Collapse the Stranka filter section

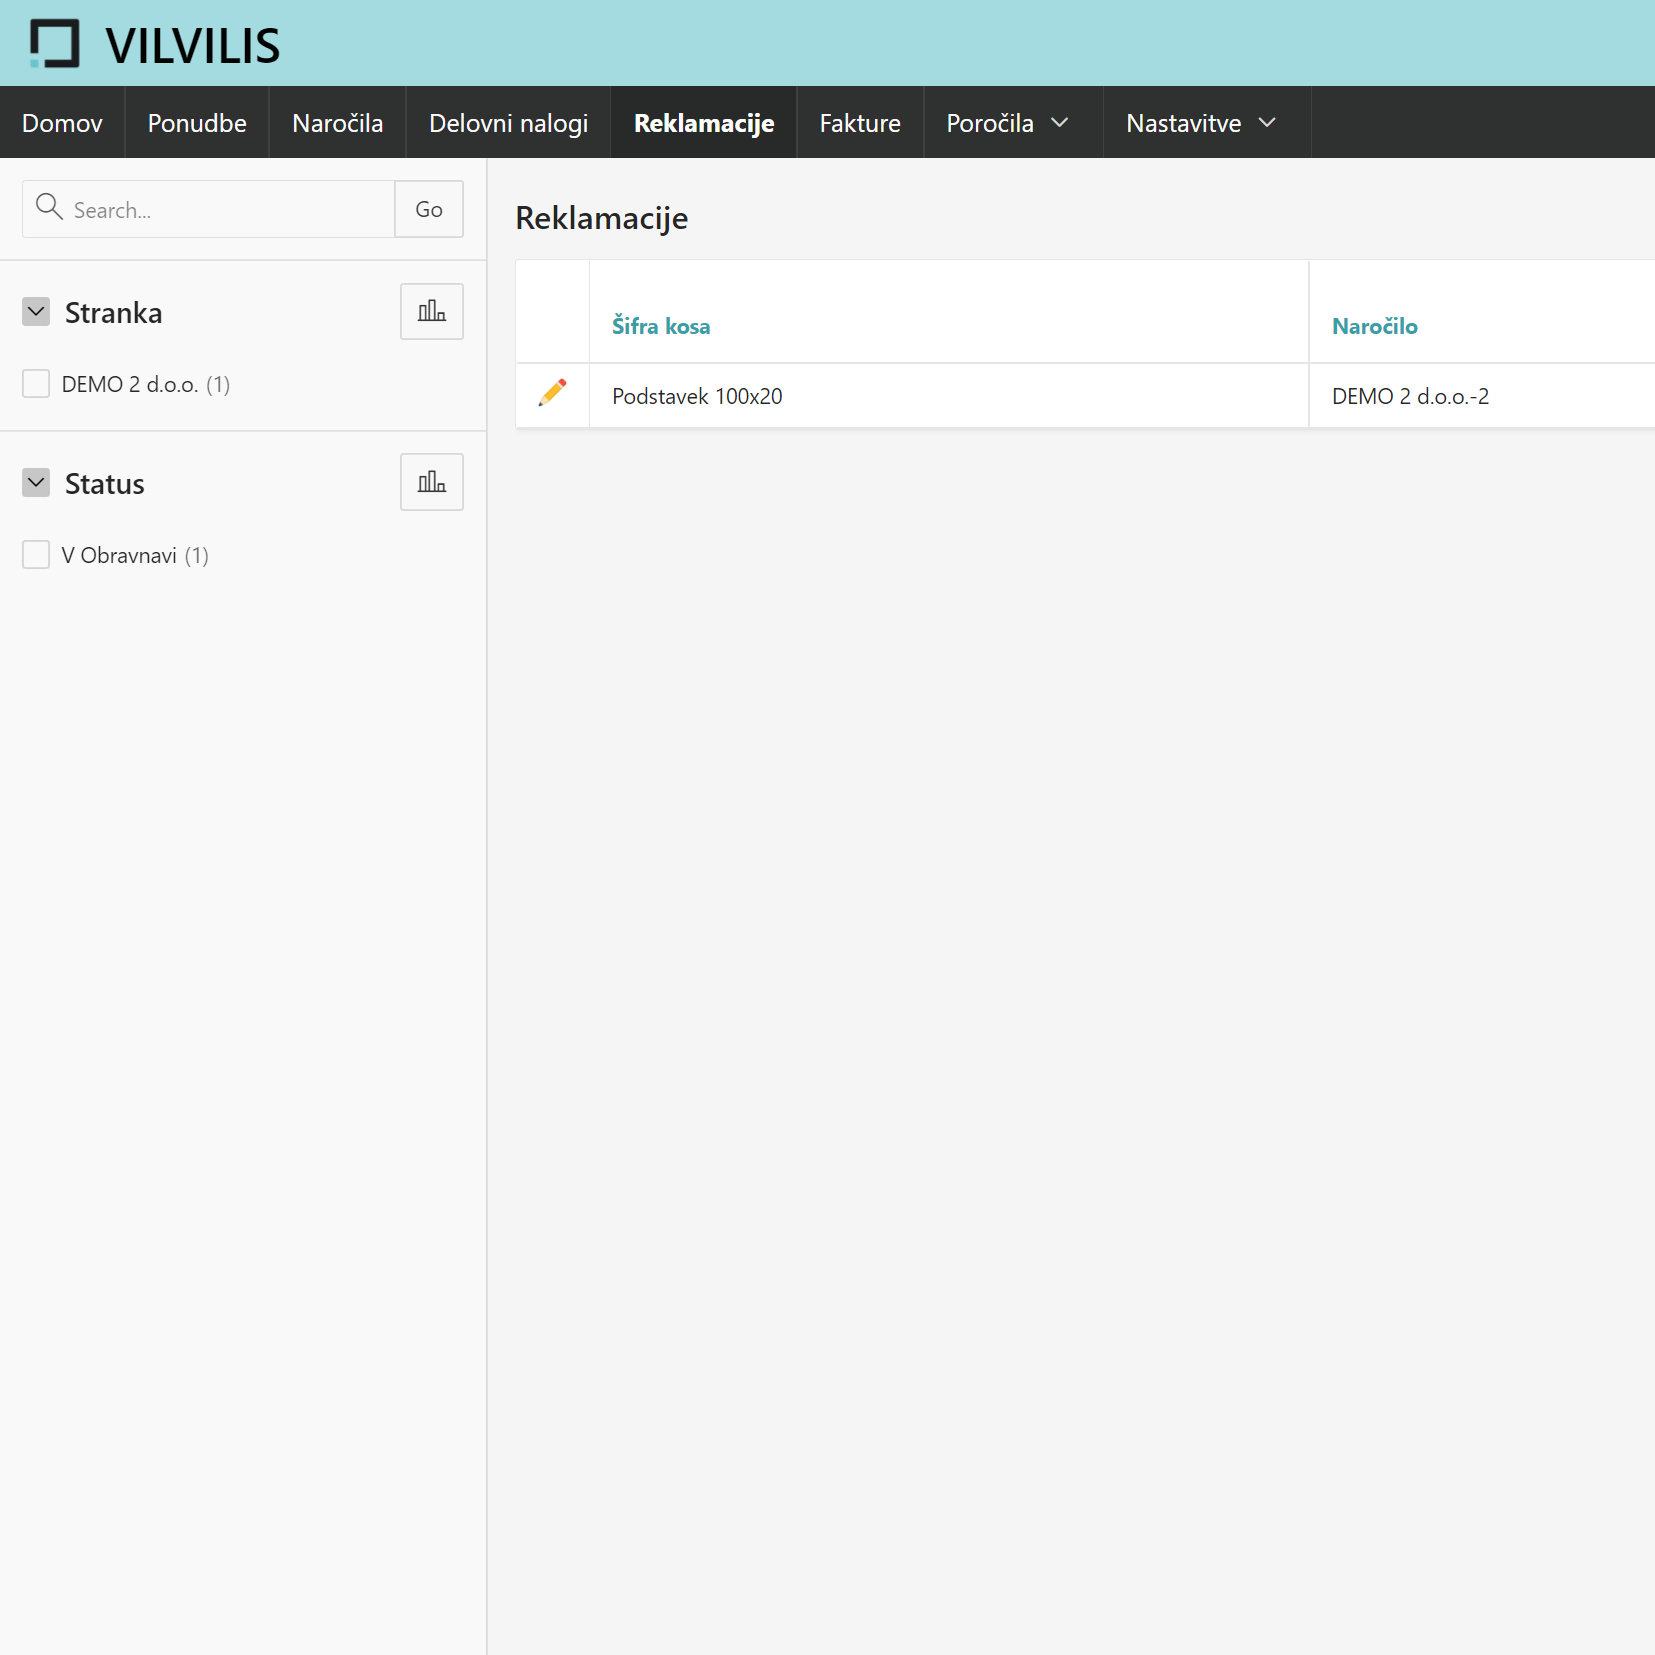[36, 312]
